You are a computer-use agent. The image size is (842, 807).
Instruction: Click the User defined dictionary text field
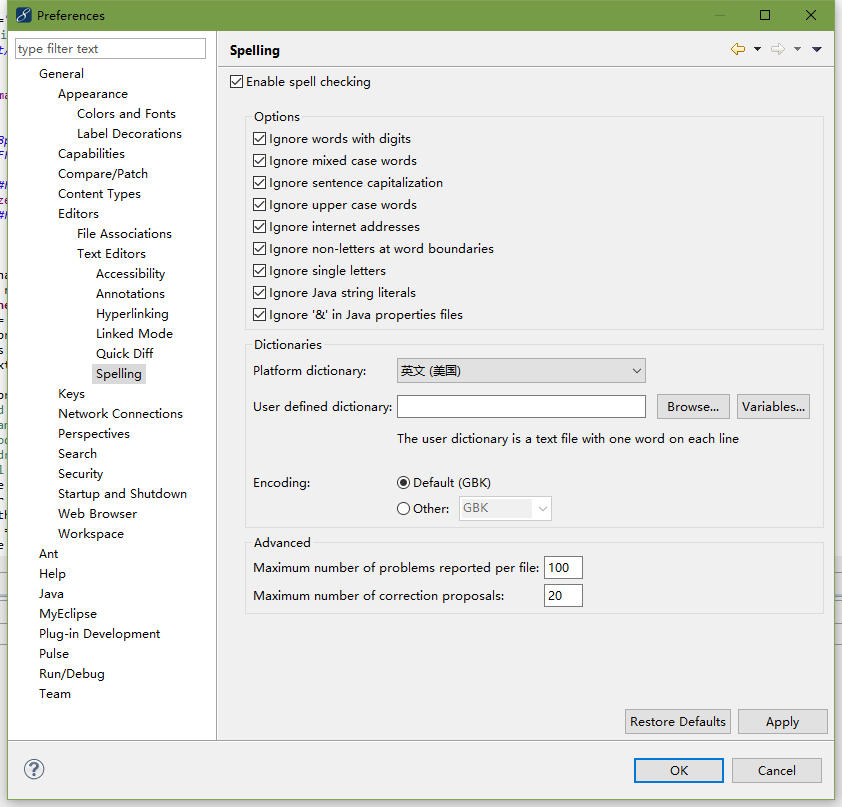click(521, 406)
